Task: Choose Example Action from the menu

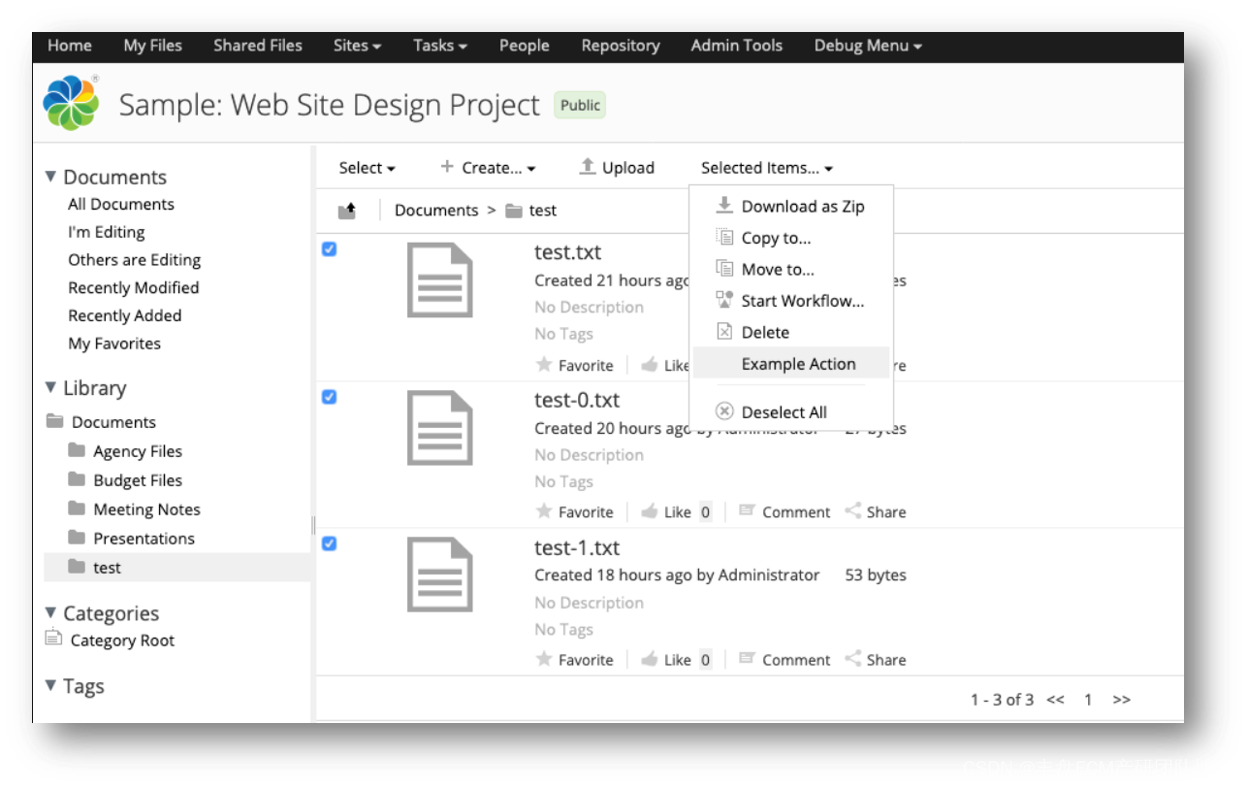Action: pyautogui.click(x=791, y=364)
